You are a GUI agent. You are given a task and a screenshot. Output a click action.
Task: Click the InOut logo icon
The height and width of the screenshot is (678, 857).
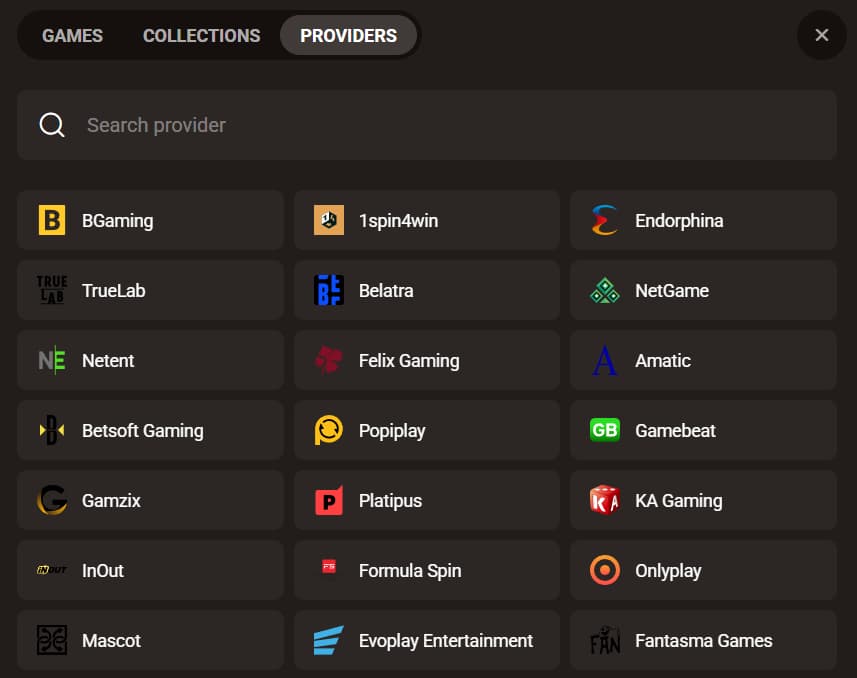click(52, 570)
